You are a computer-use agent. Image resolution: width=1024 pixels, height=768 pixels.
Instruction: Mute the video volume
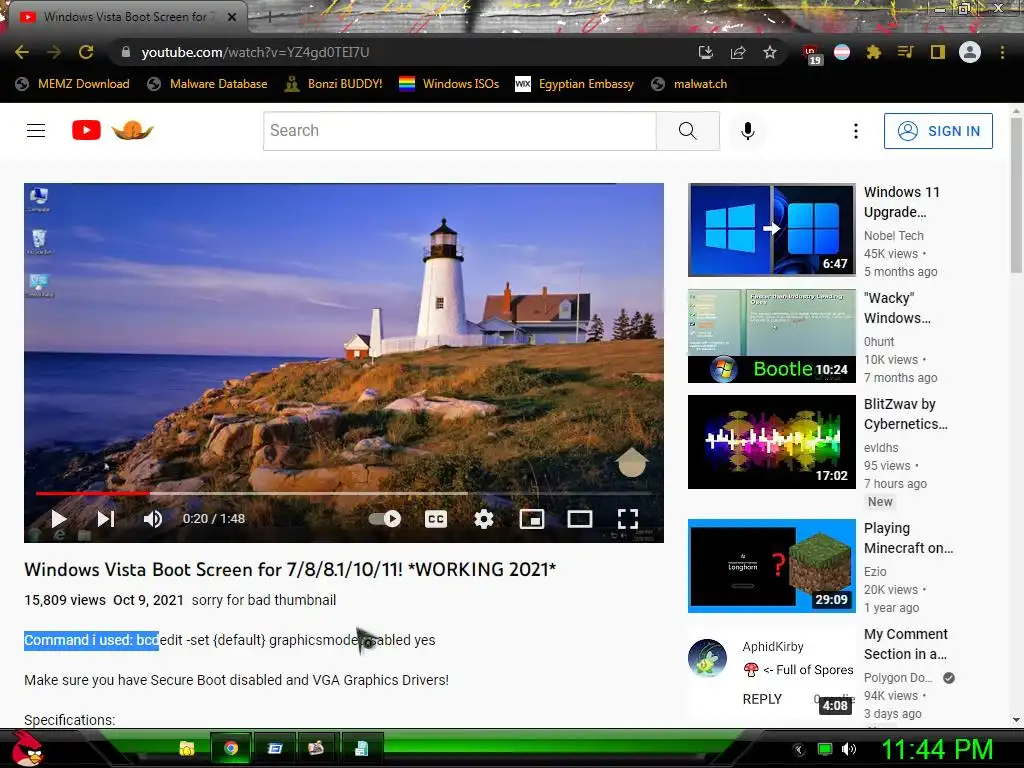click(x=153, y=519)
